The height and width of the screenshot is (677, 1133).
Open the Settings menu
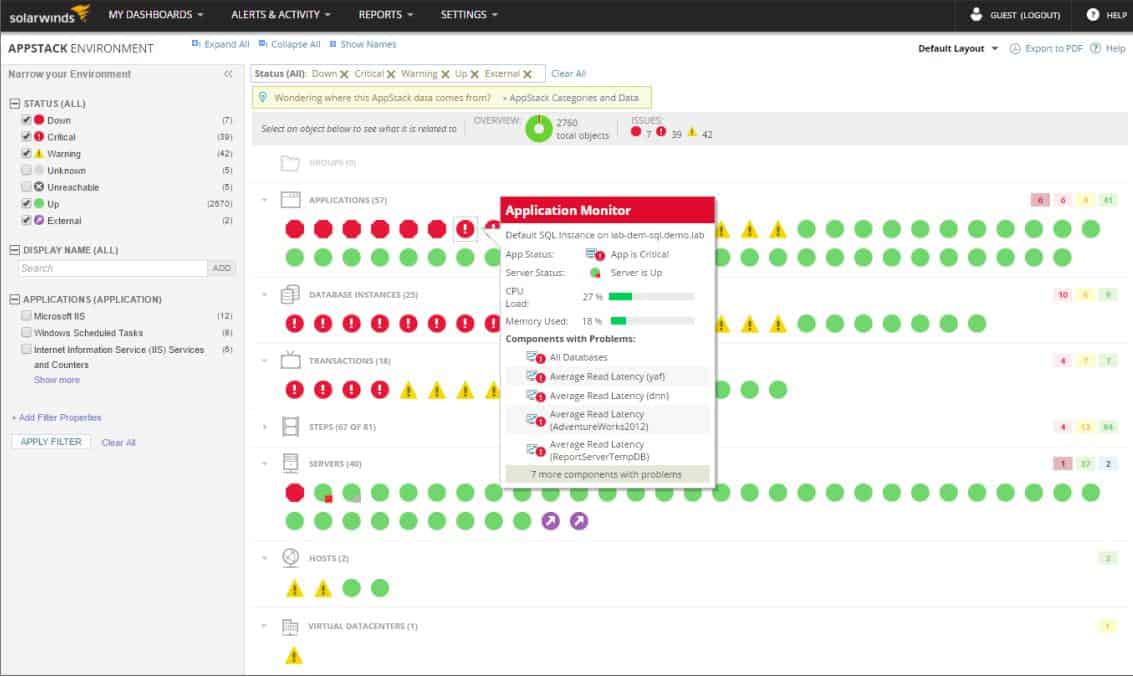(x=469, y=14)
